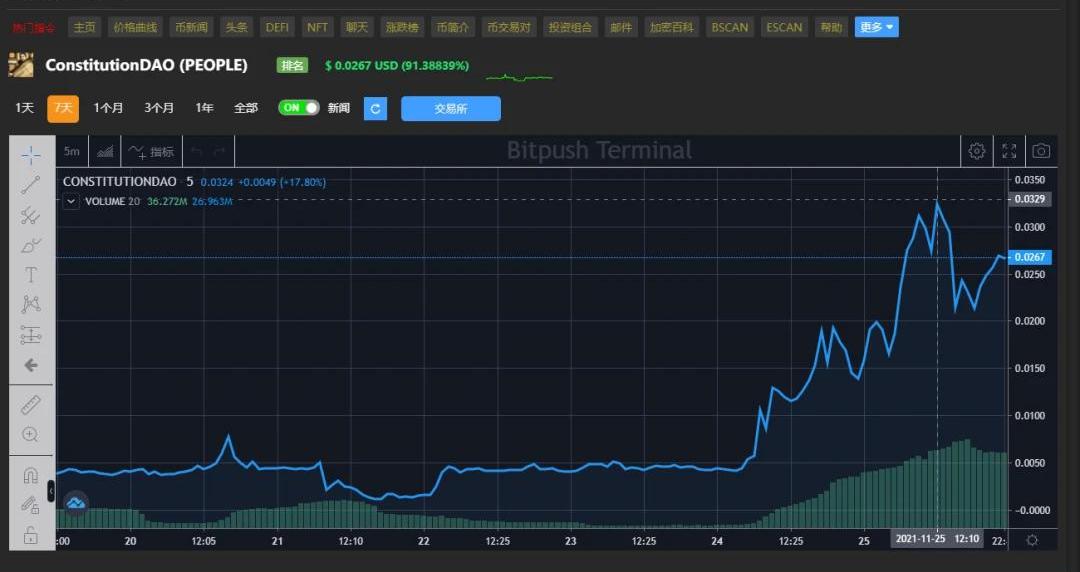Screen dimensions: 1080x572
Task: Activate the zoom in tool
Action: point(31,434)
